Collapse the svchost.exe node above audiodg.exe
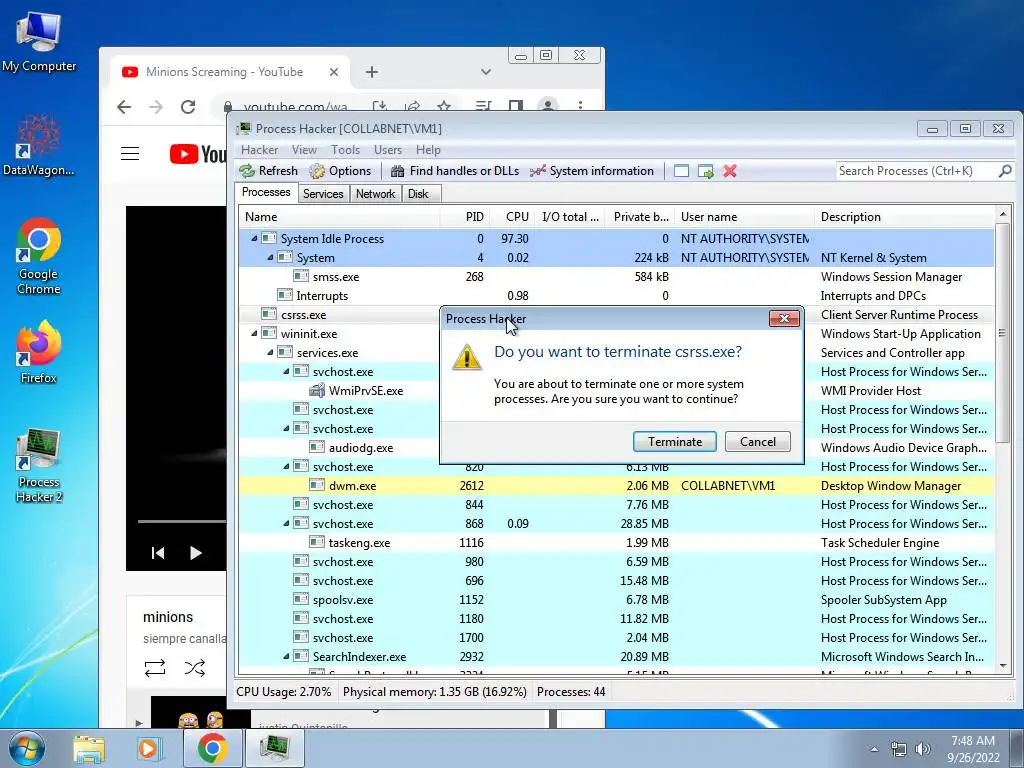The image size is (1024, 768). [x=286, y=428]
